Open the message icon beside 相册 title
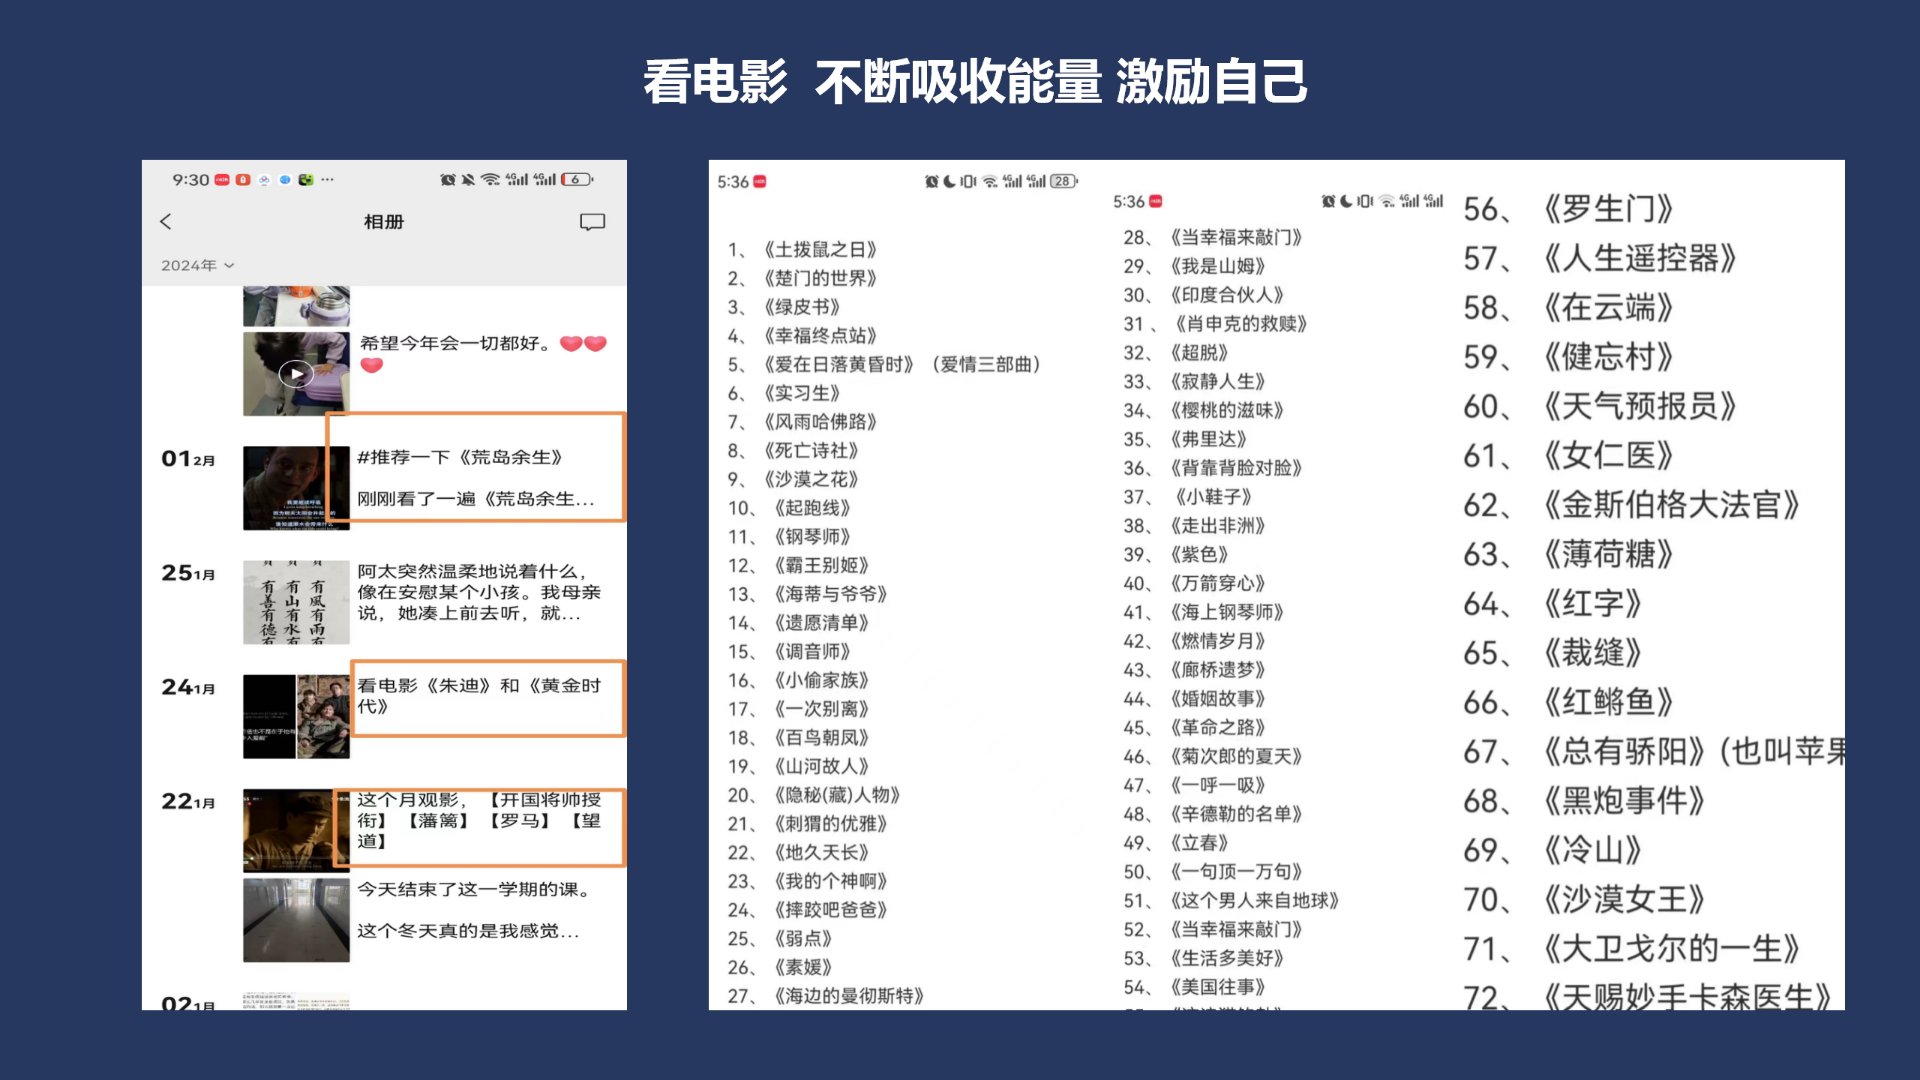This screenshot has height=1080, width=1920. pos(592,222)
